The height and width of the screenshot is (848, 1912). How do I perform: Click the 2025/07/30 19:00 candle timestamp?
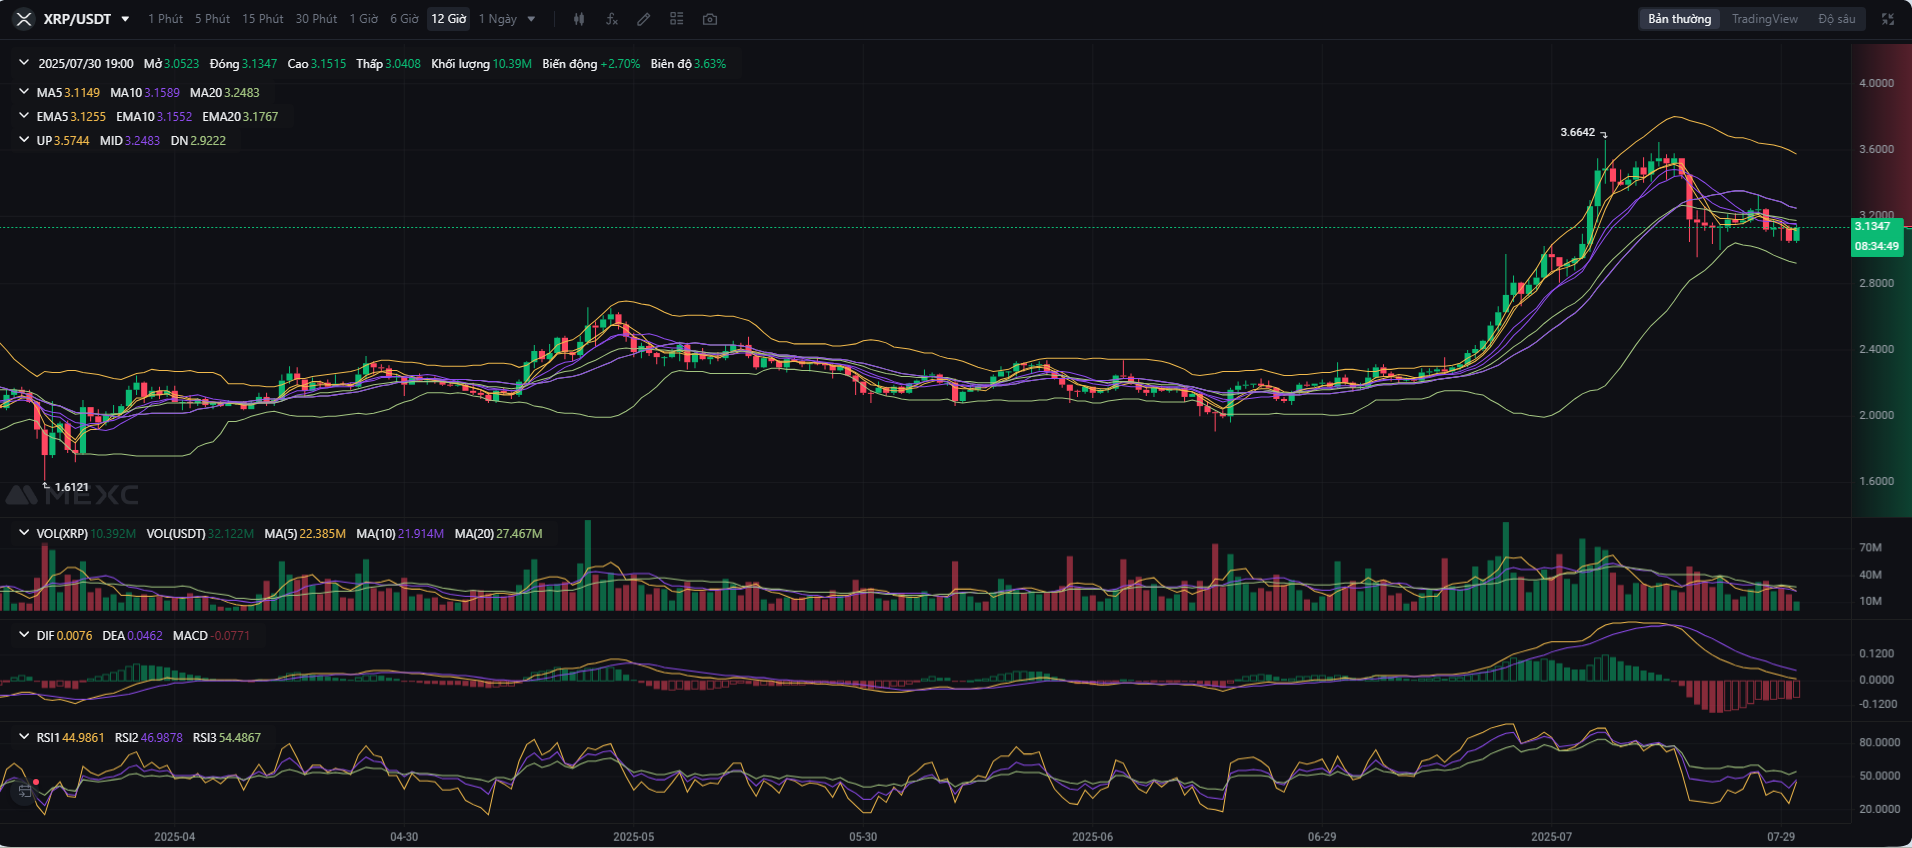[86, 64]
